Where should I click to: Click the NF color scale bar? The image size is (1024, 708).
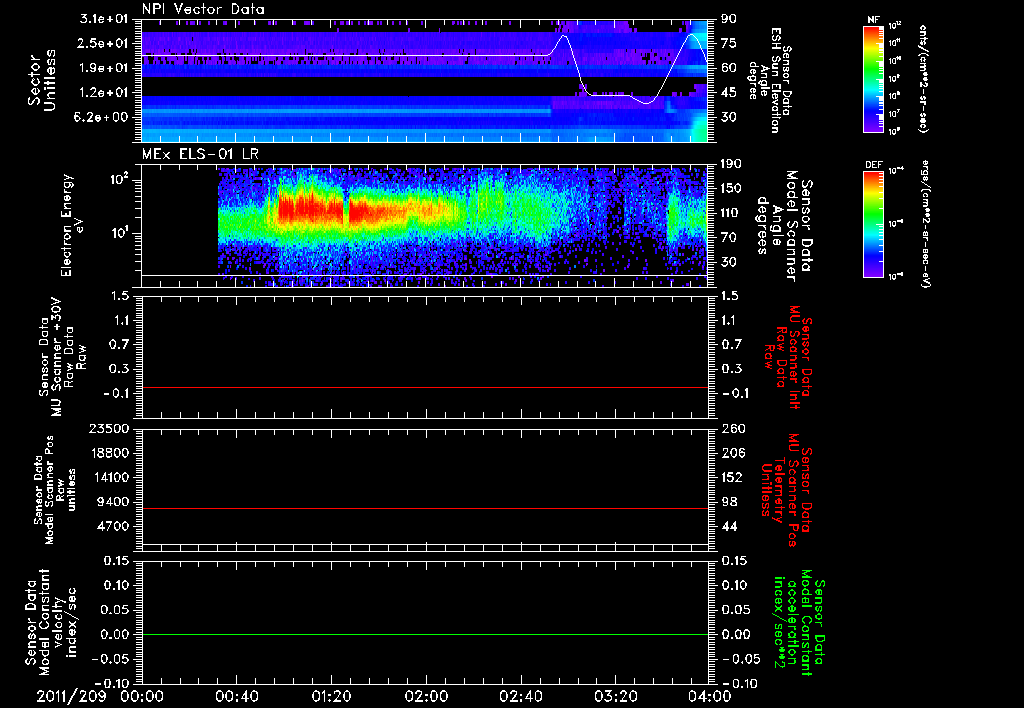[x=874, y=78]
